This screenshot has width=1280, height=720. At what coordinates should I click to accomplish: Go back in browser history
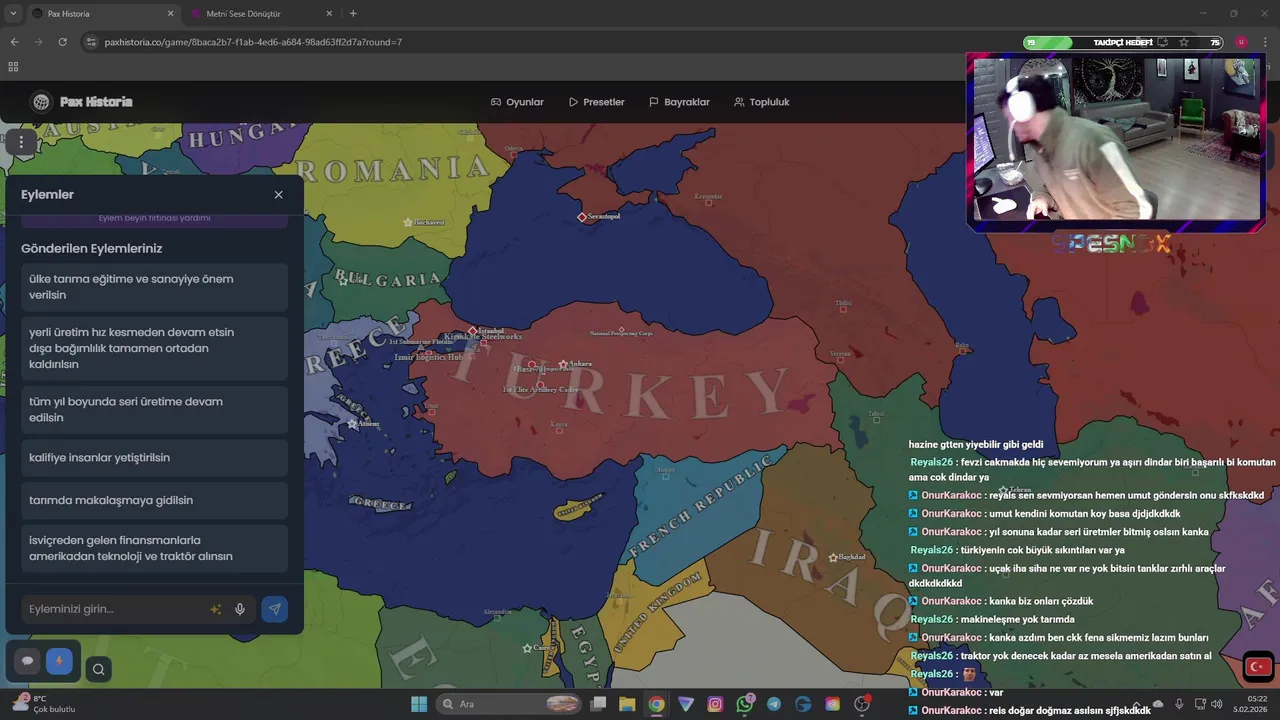14,42
